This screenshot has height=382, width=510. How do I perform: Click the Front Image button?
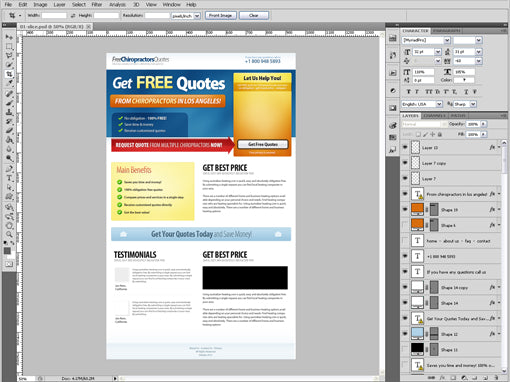point(221,15)
